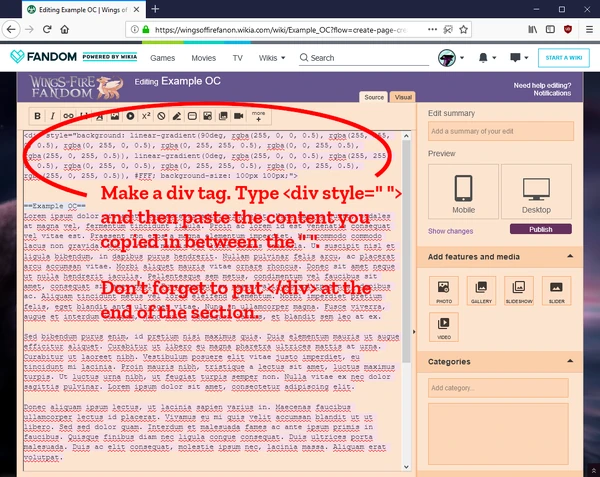Apply italic formatting in editor toolbar

pos(53,116)
